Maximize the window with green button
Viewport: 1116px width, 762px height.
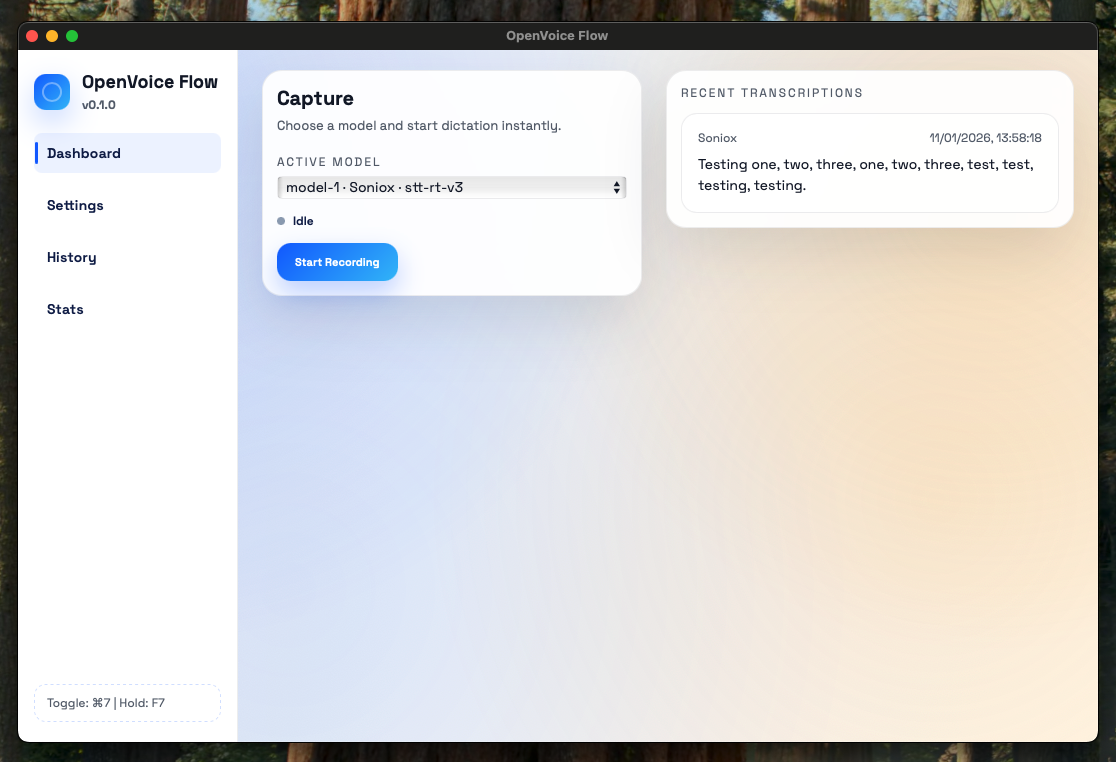point(72,36)
